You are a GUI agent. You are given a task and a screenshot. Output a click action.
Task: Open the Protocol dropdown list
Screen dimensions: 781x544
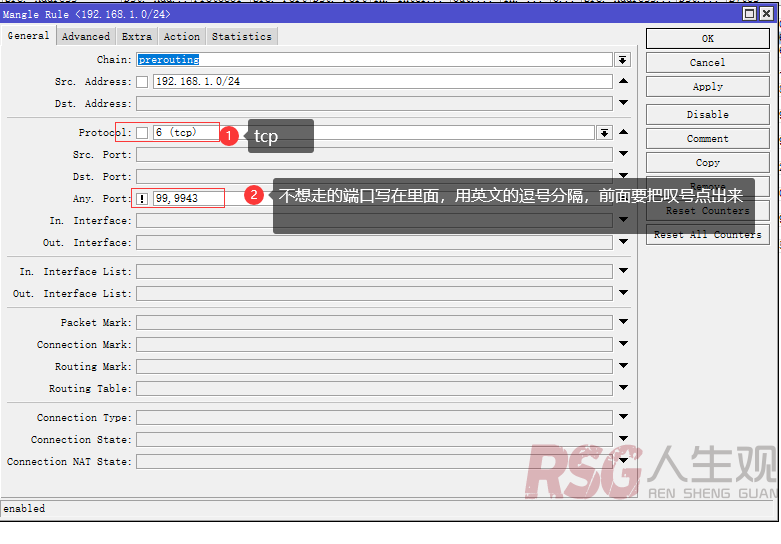[x=604, y=133]
